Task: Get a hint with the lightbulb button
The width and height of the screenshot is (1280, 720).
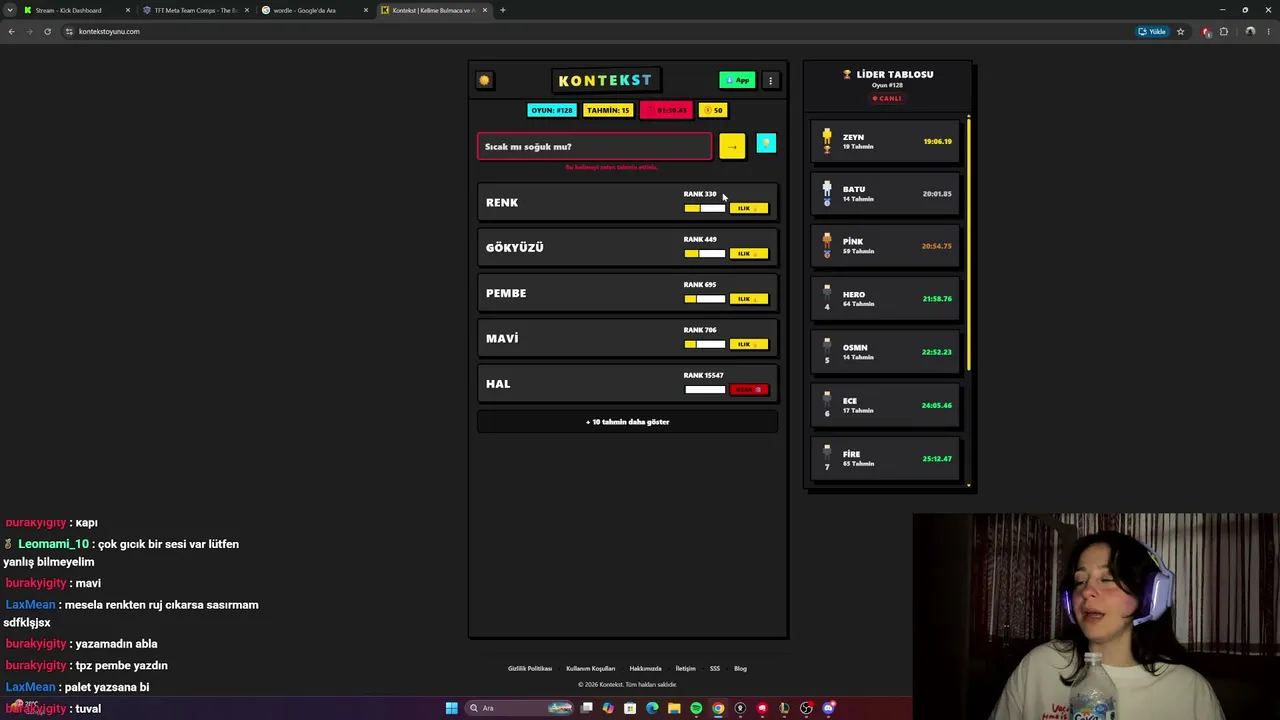Action: (x=766, y=144)
